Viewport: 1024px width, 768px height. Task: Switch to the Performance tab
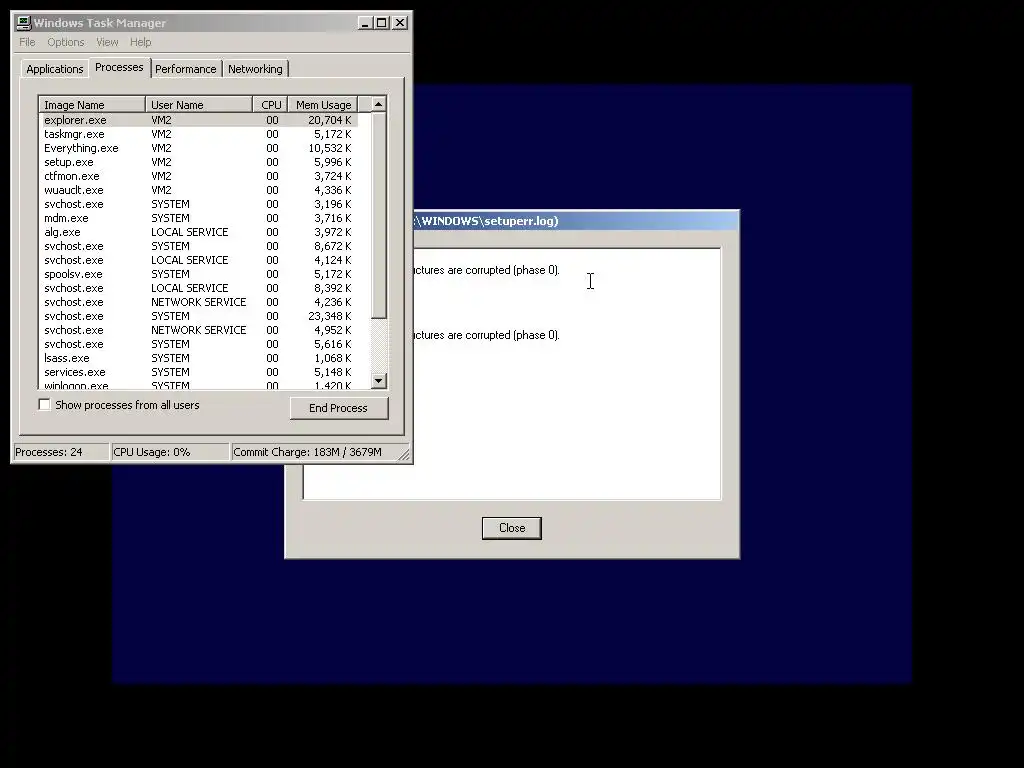click(185, 69)
